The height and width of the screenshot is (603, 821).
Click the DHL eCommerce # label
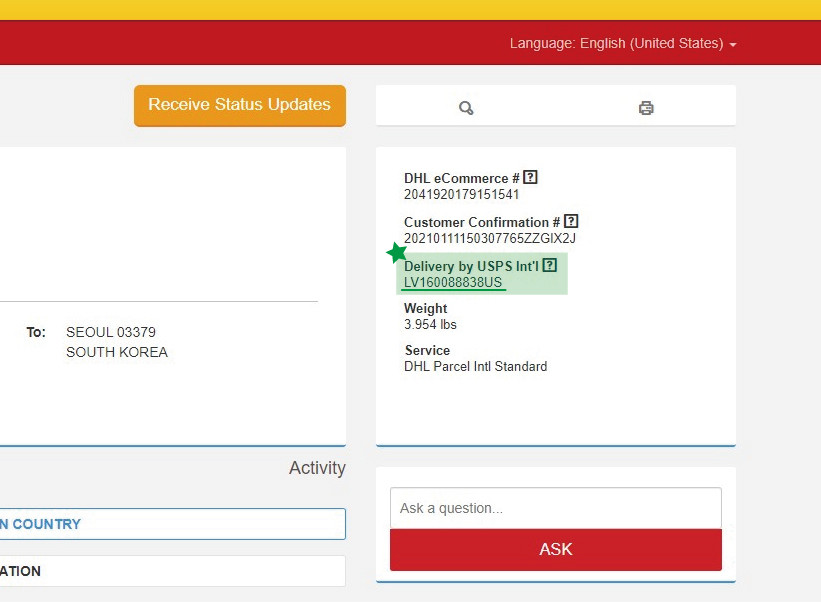[461, 178]
